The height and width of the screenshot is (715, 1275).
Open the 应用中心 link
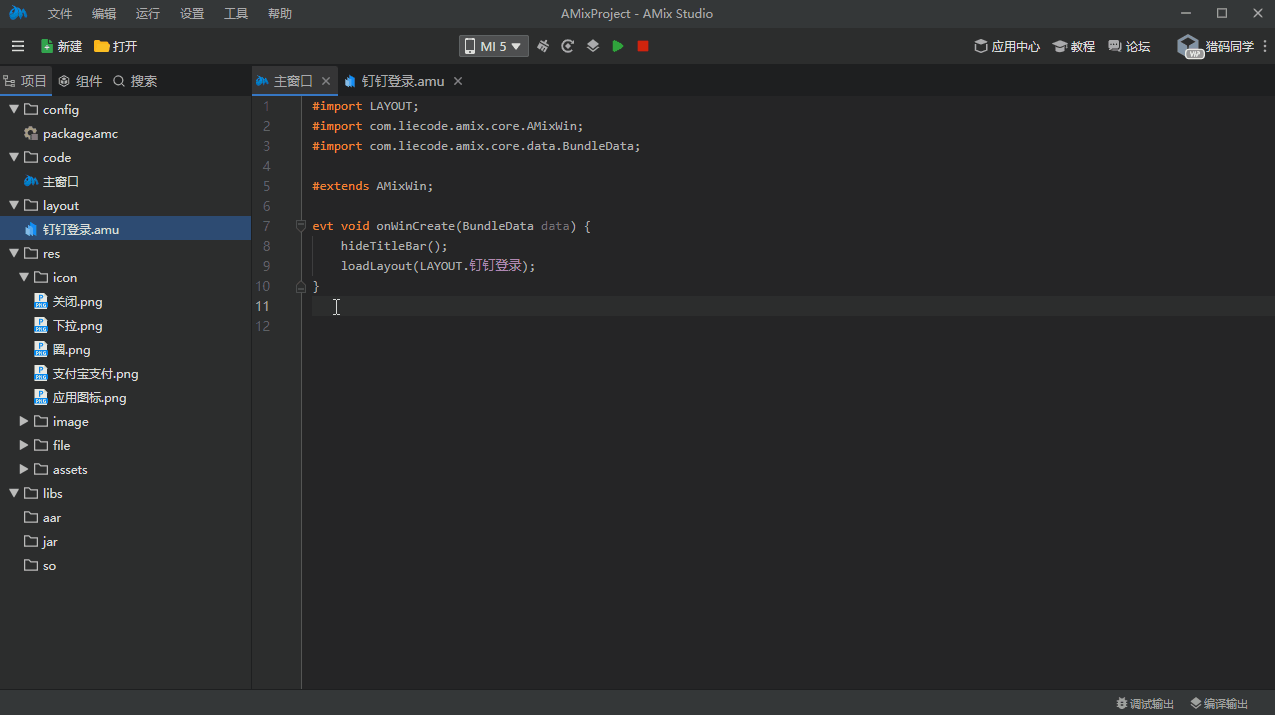pyautogui.click(x=1007, y=46)
